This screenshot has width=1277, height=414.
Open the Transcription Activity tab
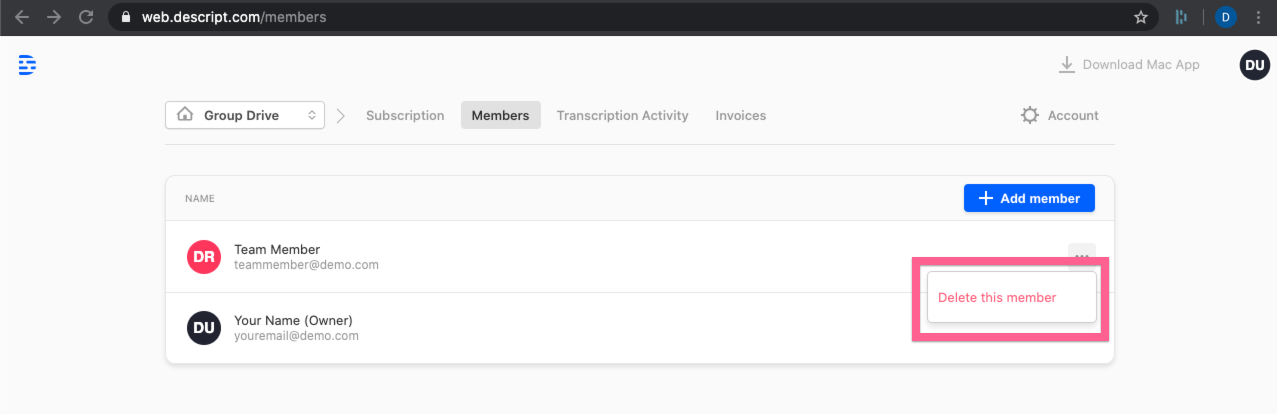click(x=622, y=115)
